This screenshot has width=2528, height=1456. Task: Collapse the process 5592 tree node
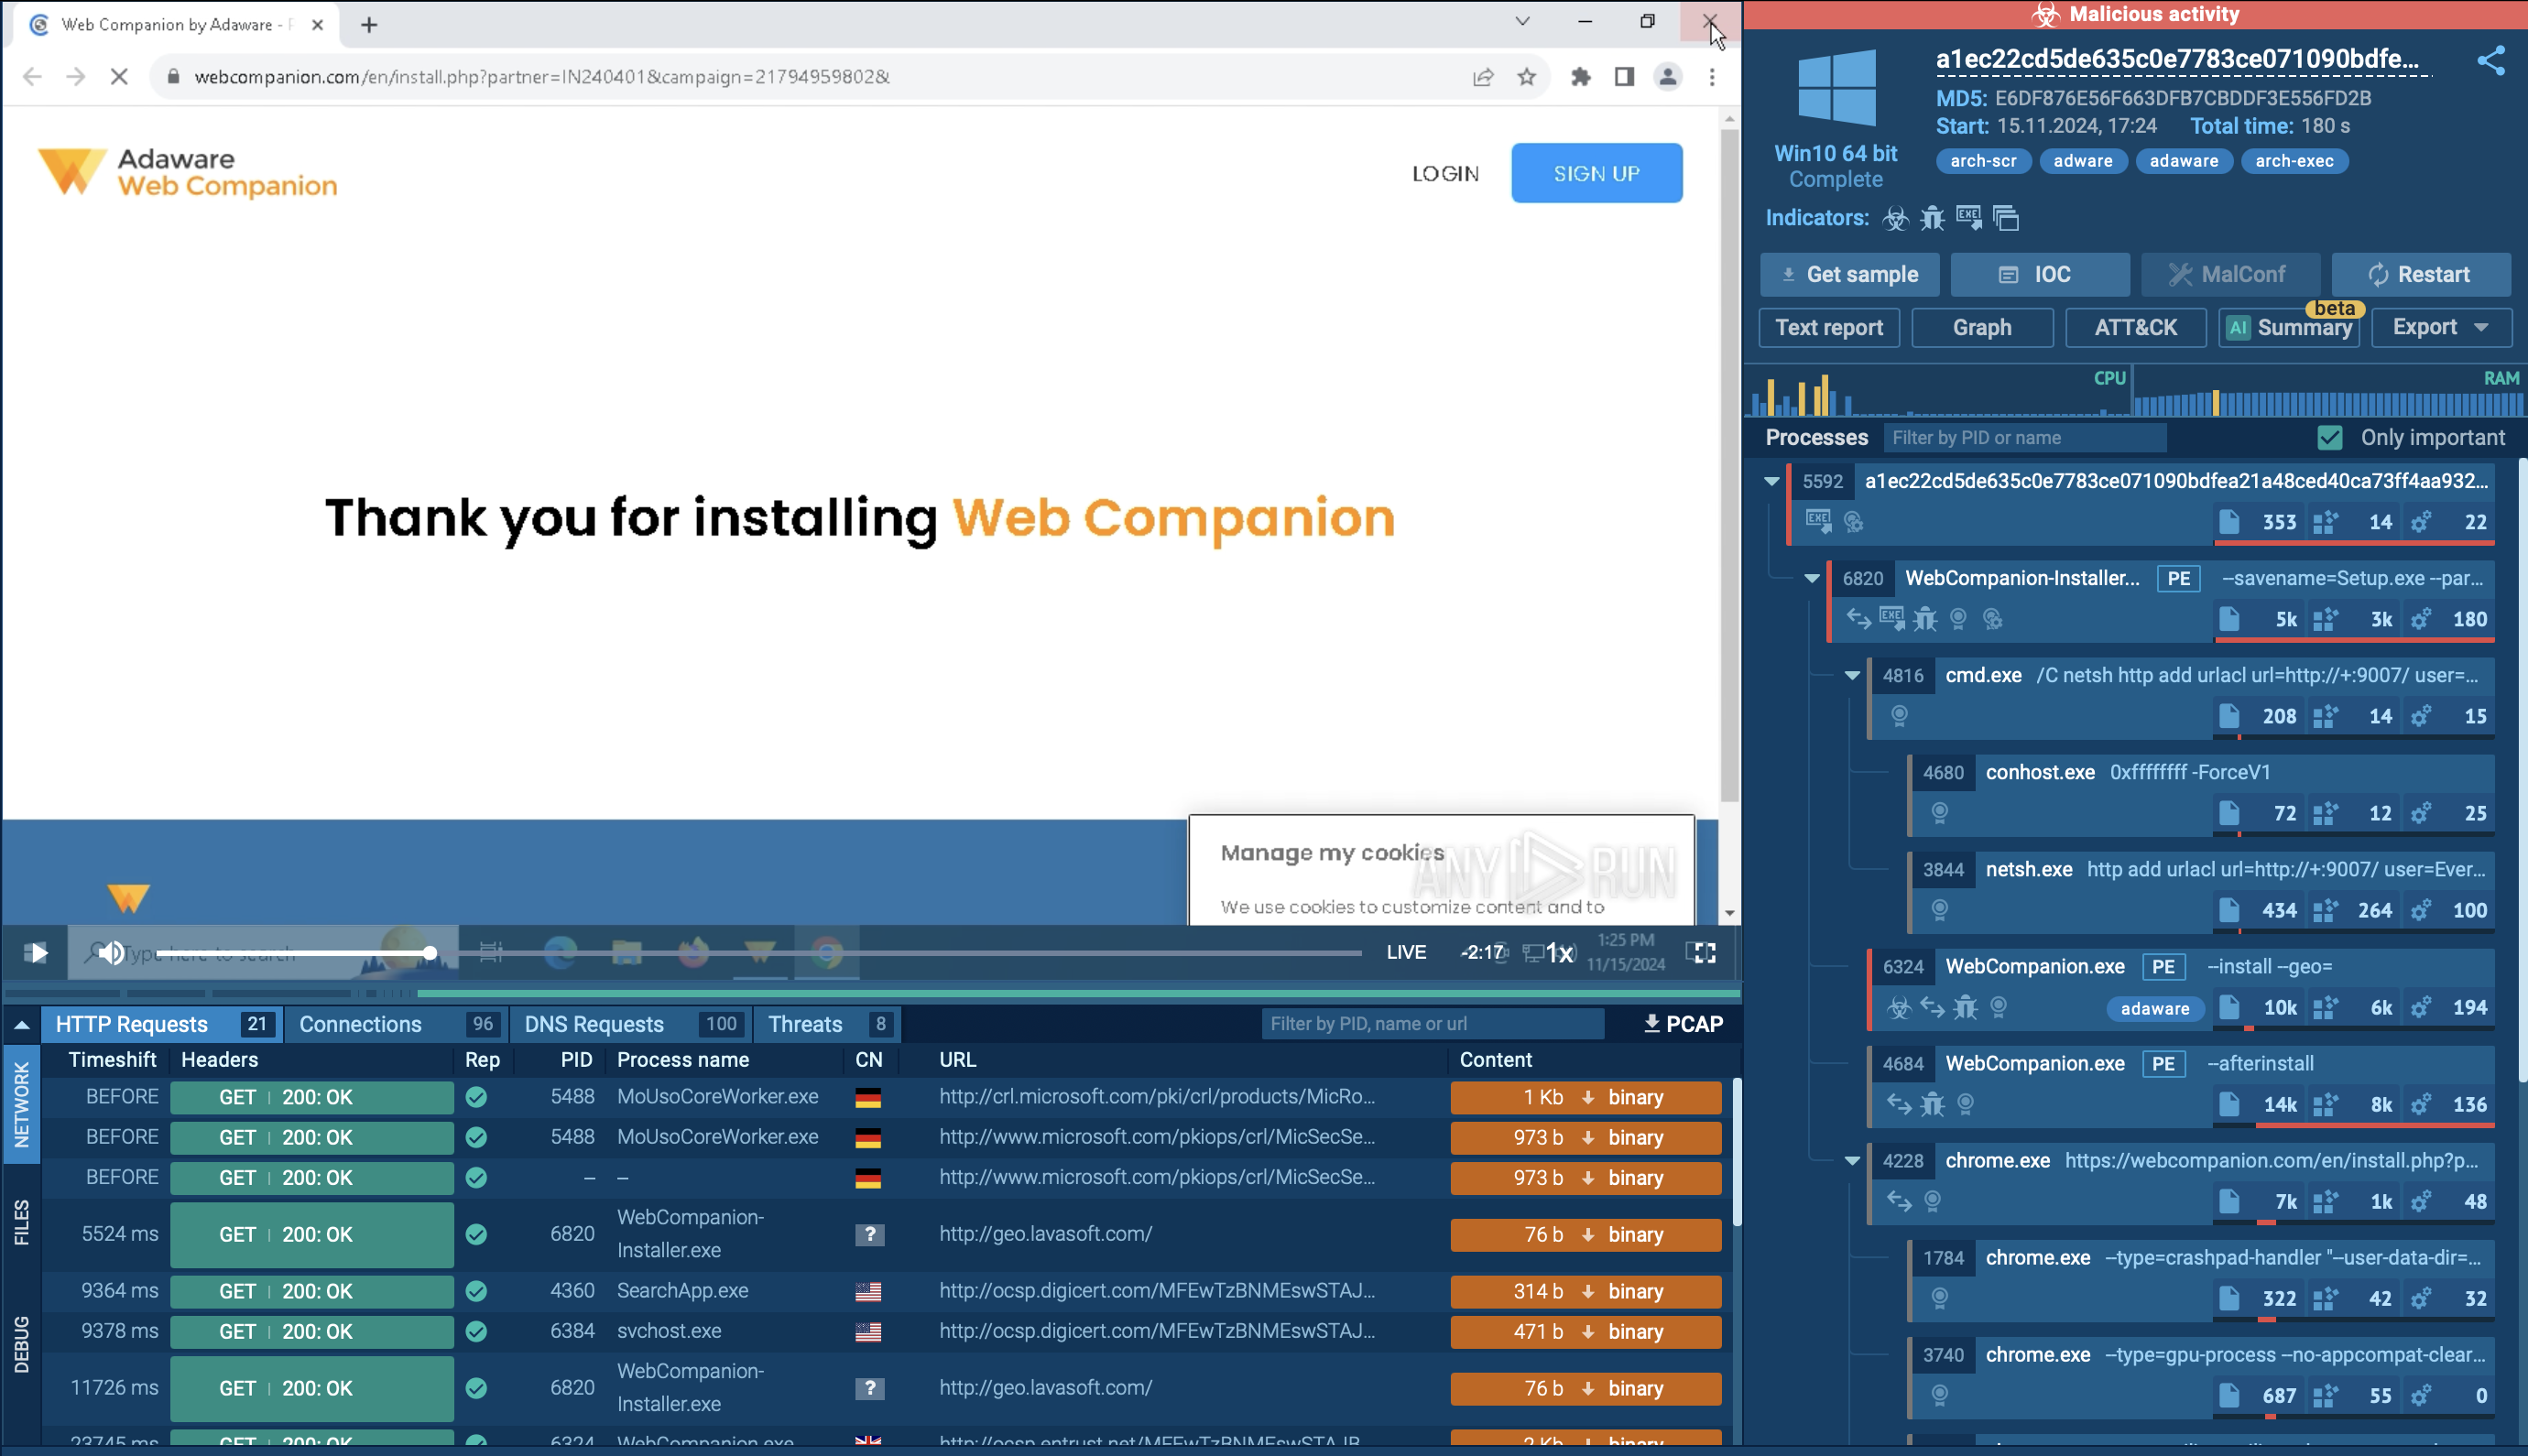1771,481
